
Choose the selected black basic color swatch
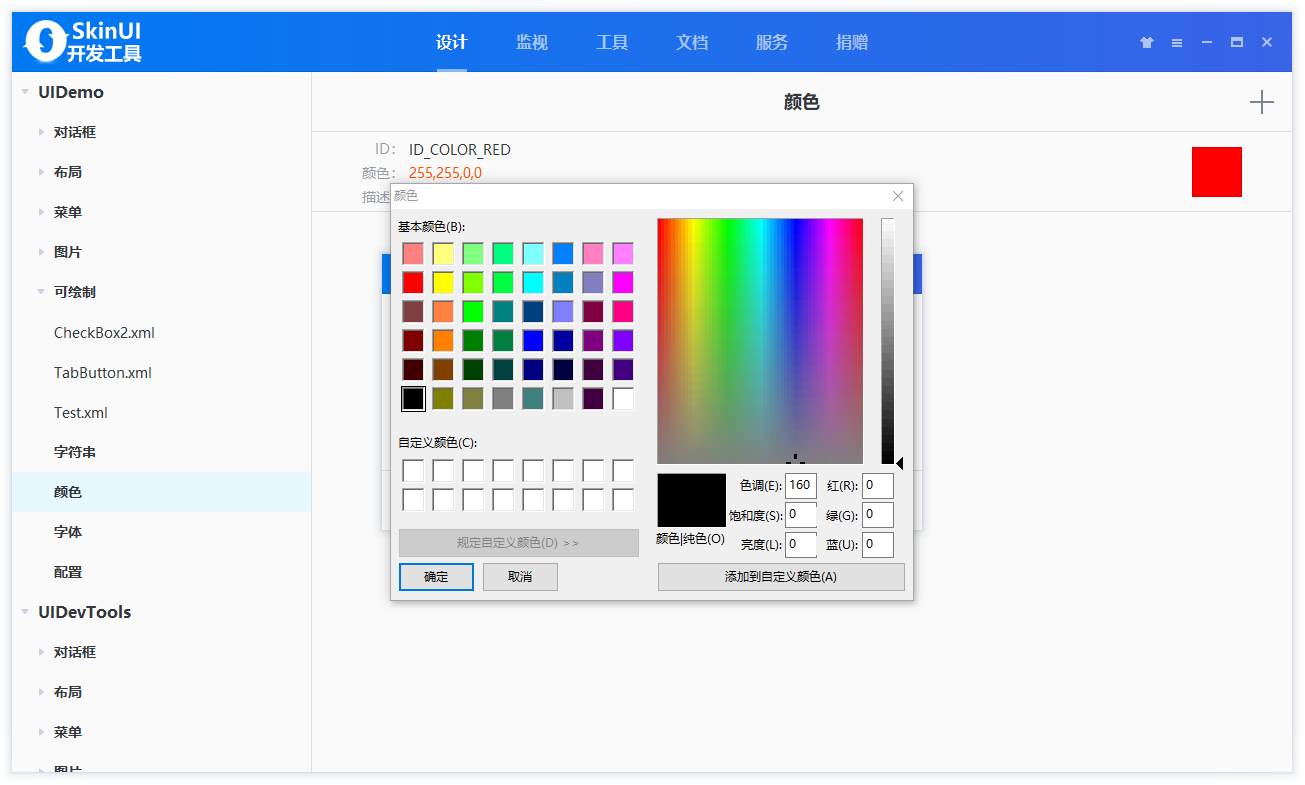[413, 399]
